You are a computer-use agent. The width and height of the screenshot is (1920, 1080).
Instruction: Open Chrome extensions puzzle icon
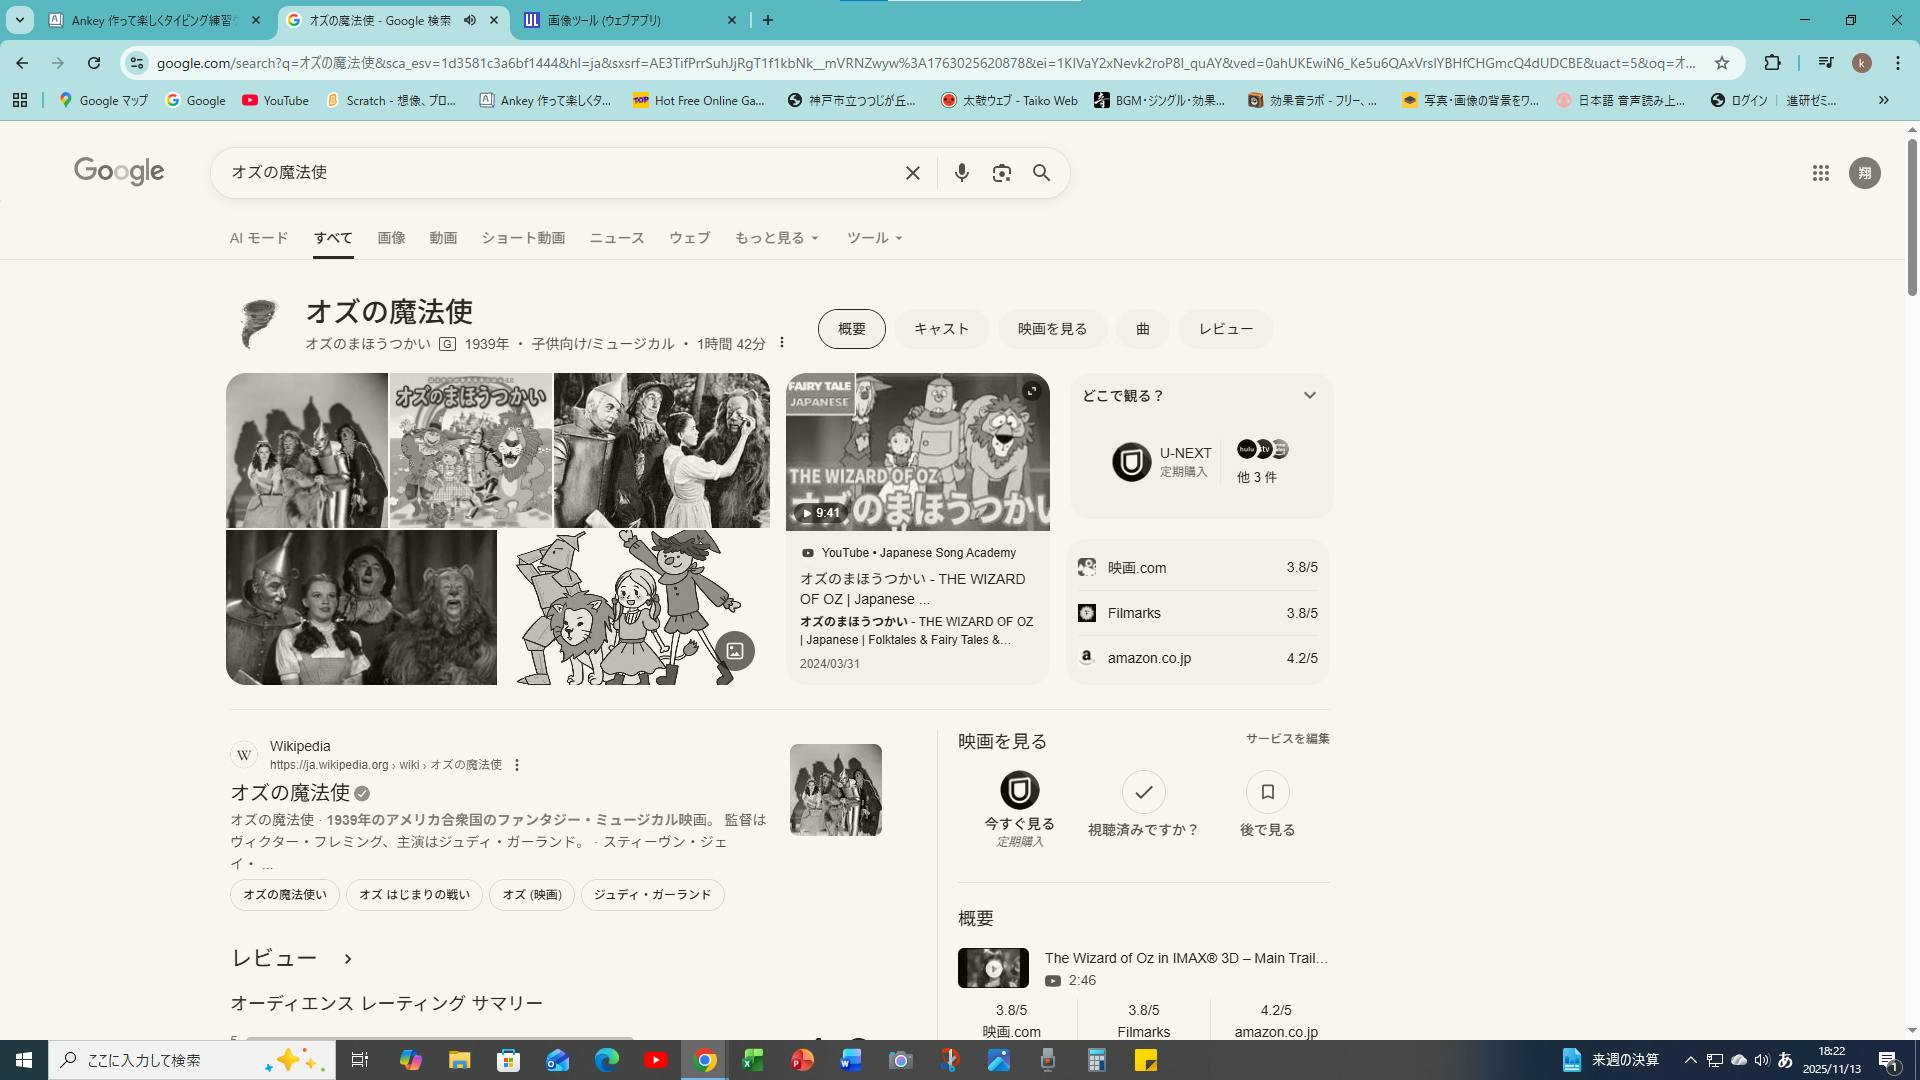click(x=1772, y=63)
